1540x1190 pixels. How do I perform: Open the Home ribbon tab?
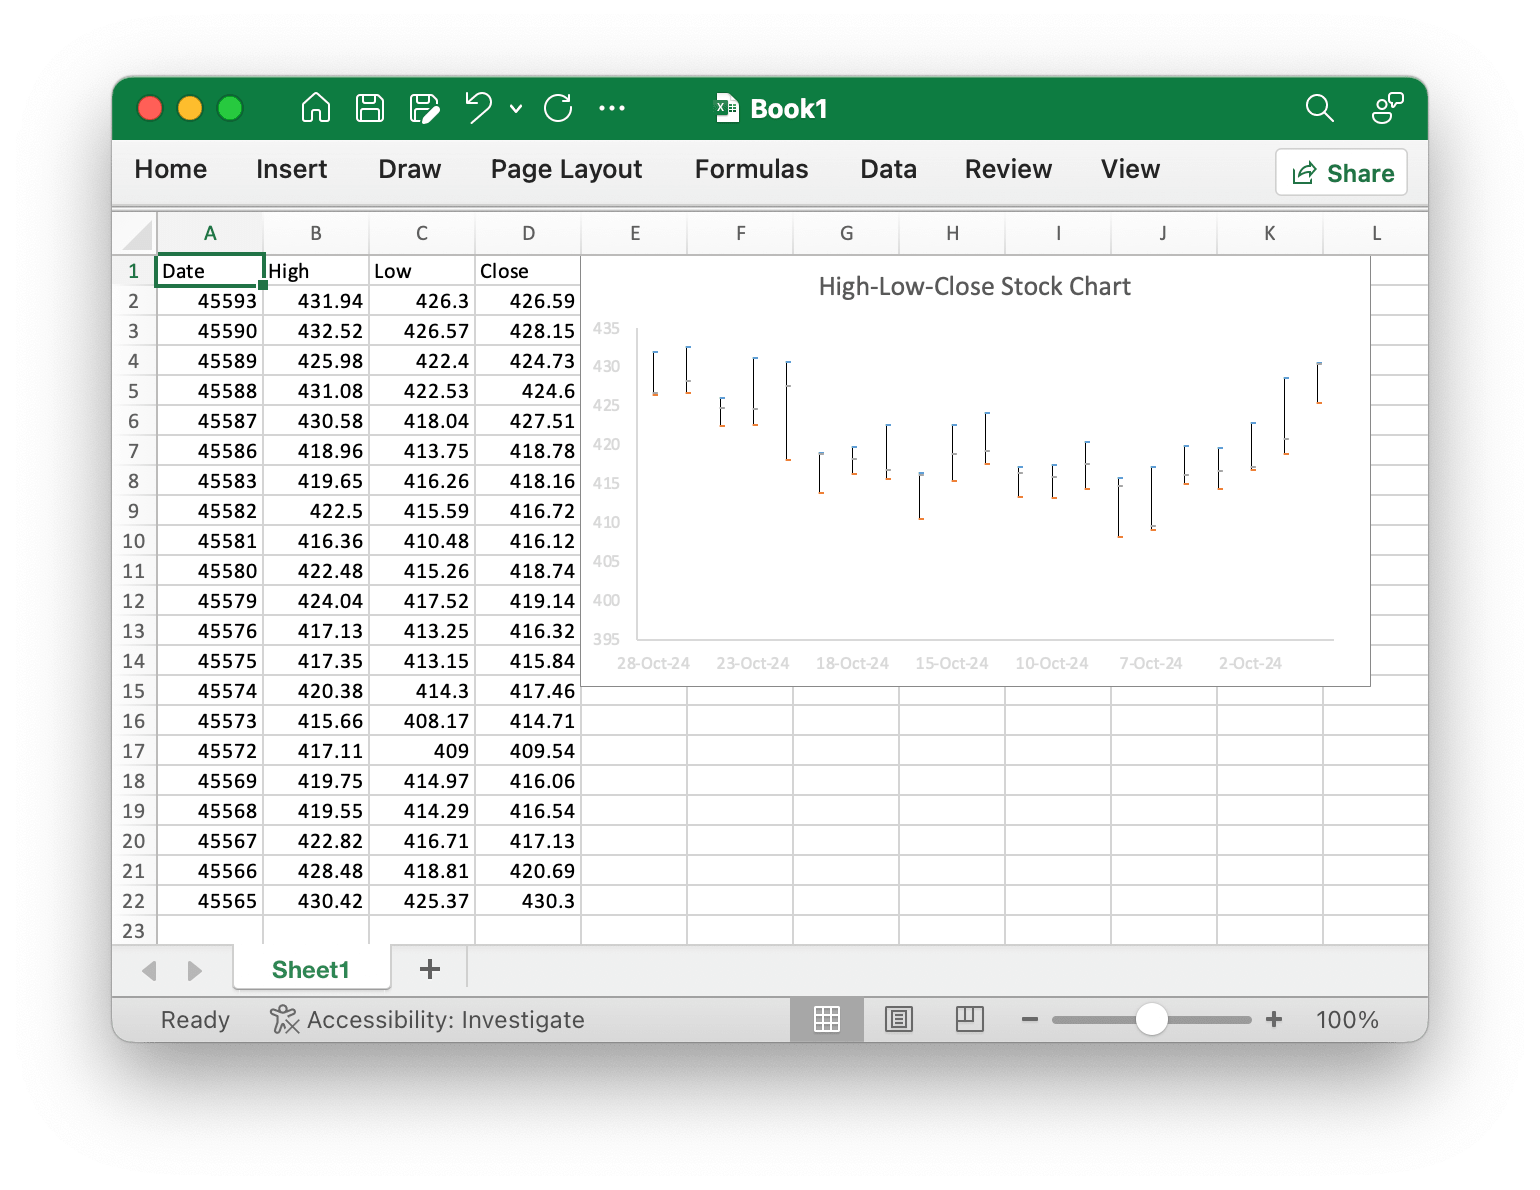(x=171, y=169)
